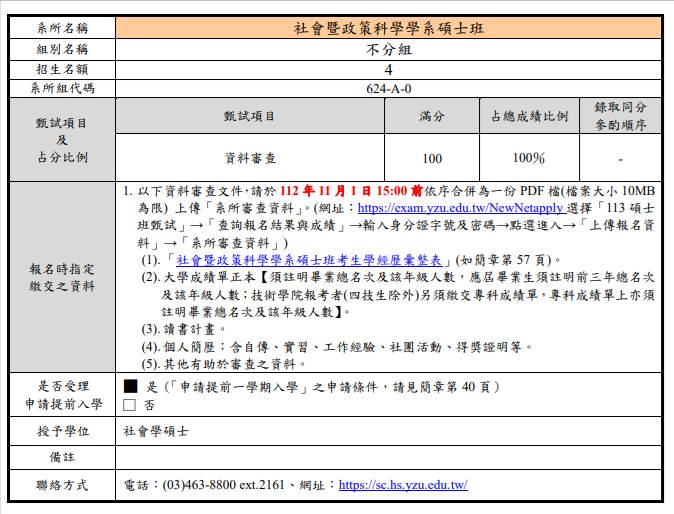Click the 100% score ratio cell

pyautogui.click(x=528, y=158)
